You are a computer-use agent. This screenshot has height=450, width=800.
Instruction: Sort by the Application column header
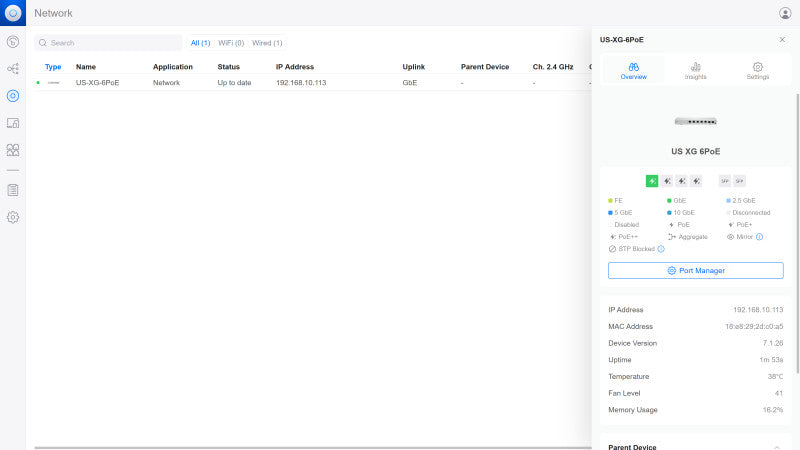pyautogui.click(x=173, y=67)
